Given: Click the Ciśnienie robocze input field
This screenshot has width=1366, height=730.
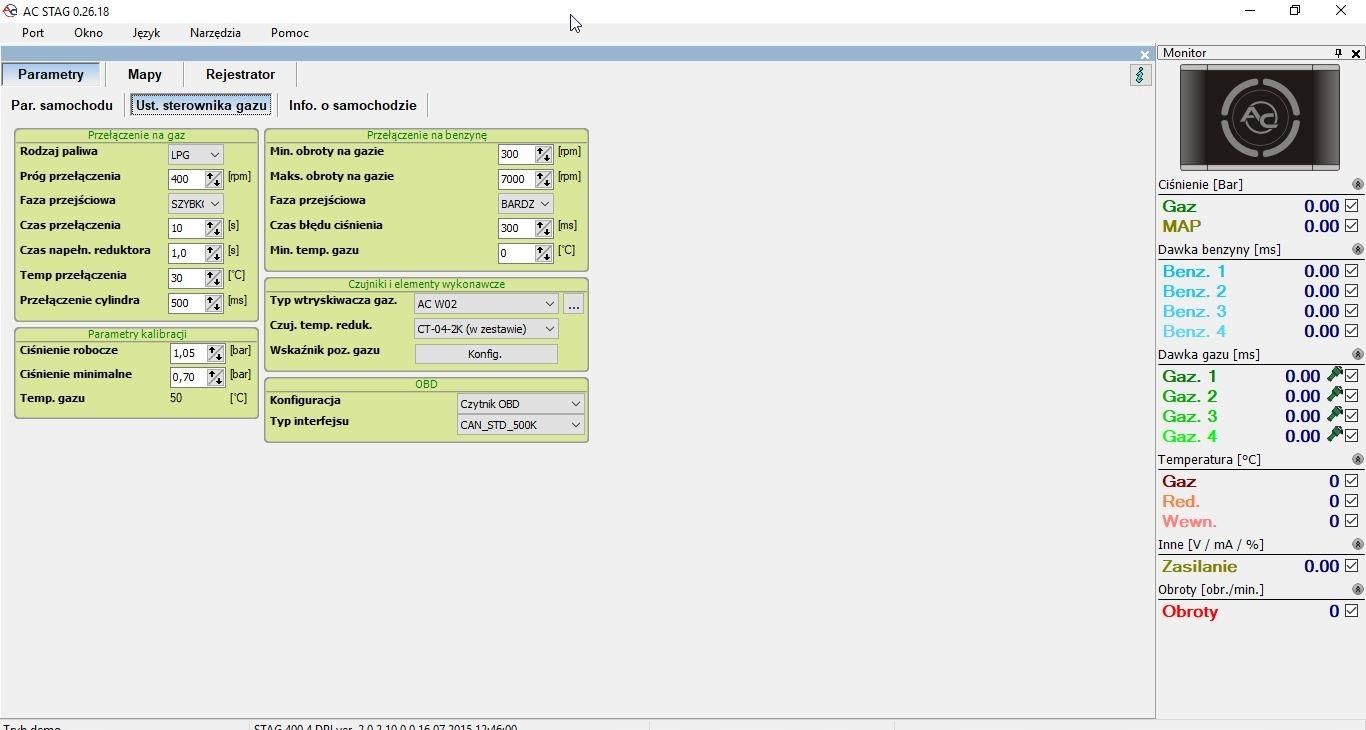Looking at the screenshot, I should (187, 353).
